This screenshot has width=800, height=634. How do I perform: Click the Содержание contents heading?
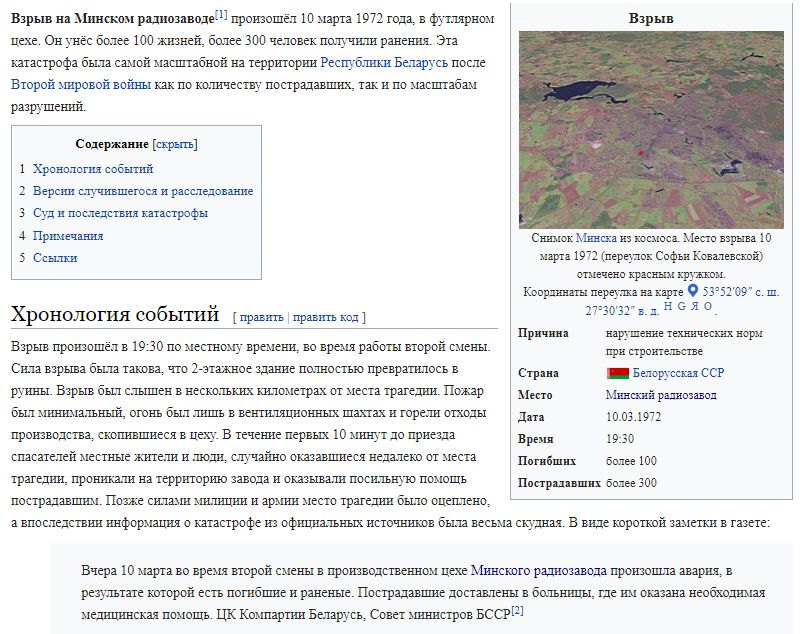tap(112, 144)
